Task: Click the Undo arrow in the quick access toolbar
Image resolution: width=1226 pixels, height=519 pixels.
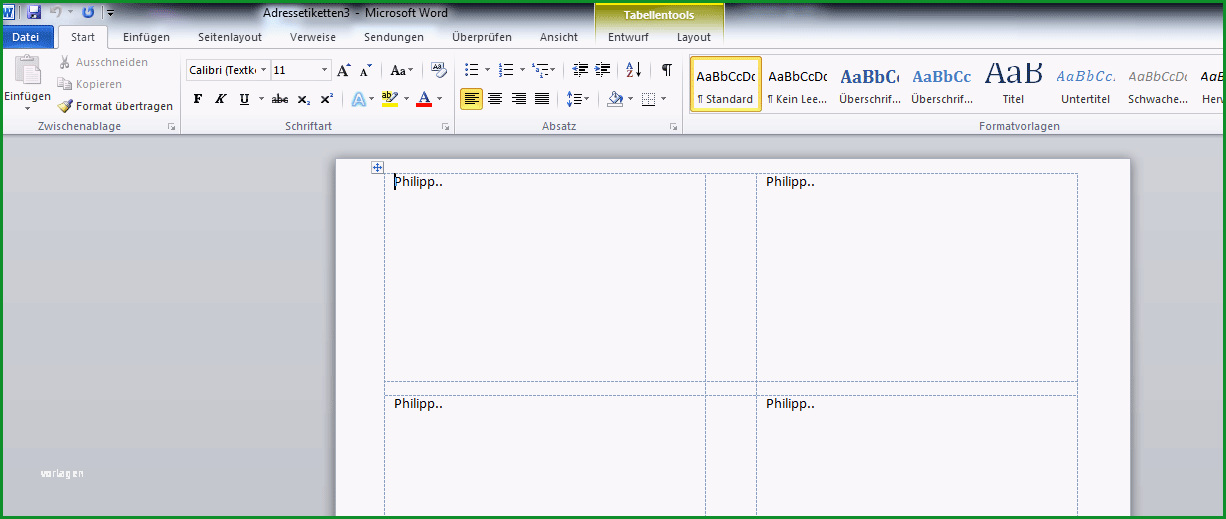Action: pyautogui.click(x=57, y=12)
